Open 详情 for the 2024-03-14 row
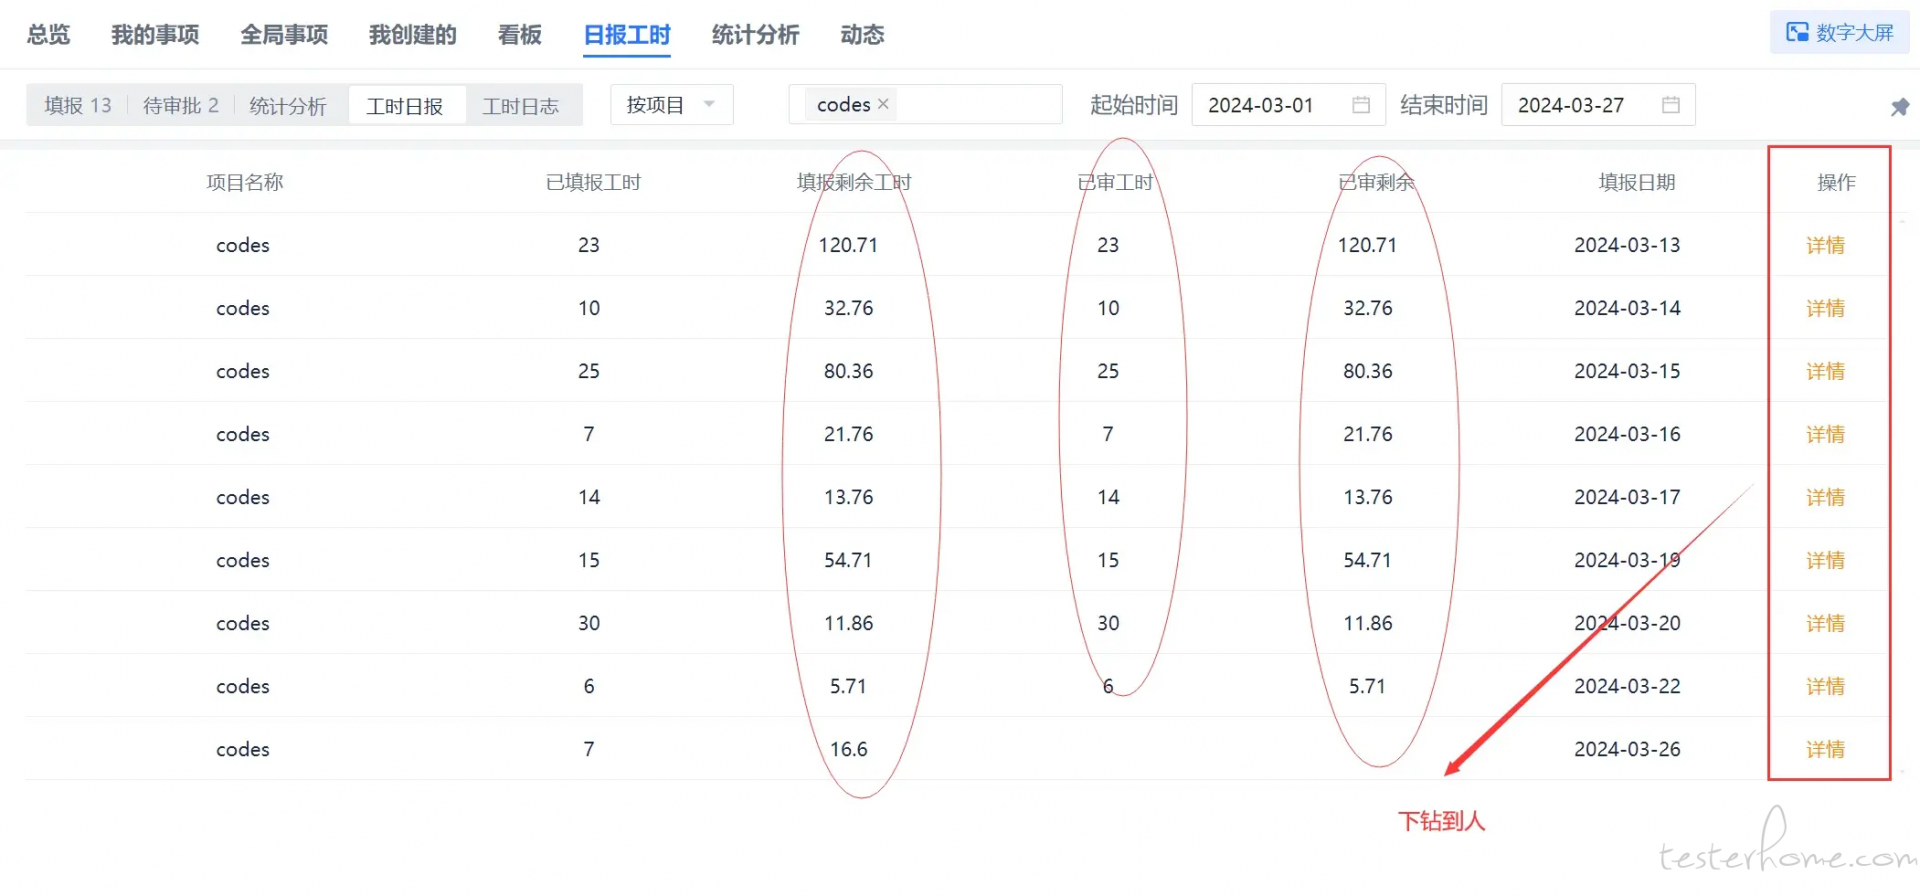 [x=1825, y=308]
